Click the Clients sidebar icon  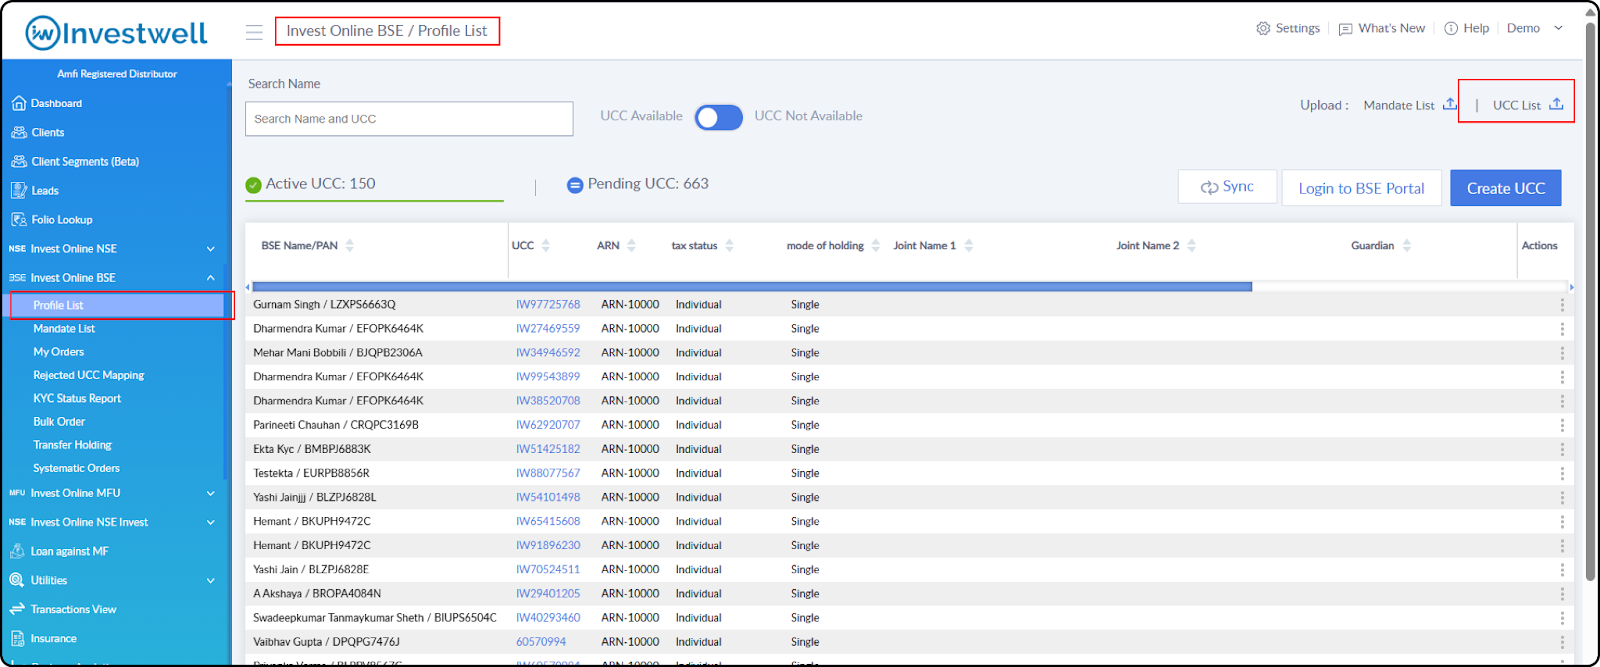pos(18,132)
